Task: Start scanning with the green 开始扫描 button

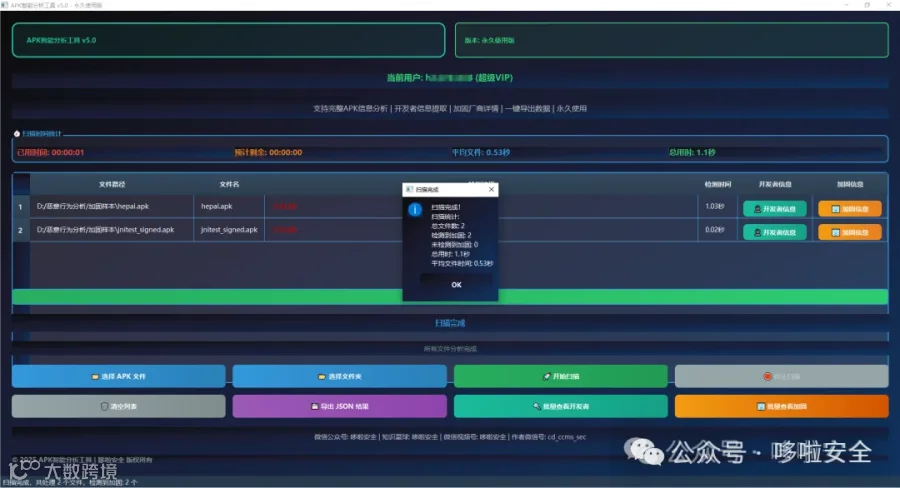Action: pyautogui.click(x=561, y=377)
